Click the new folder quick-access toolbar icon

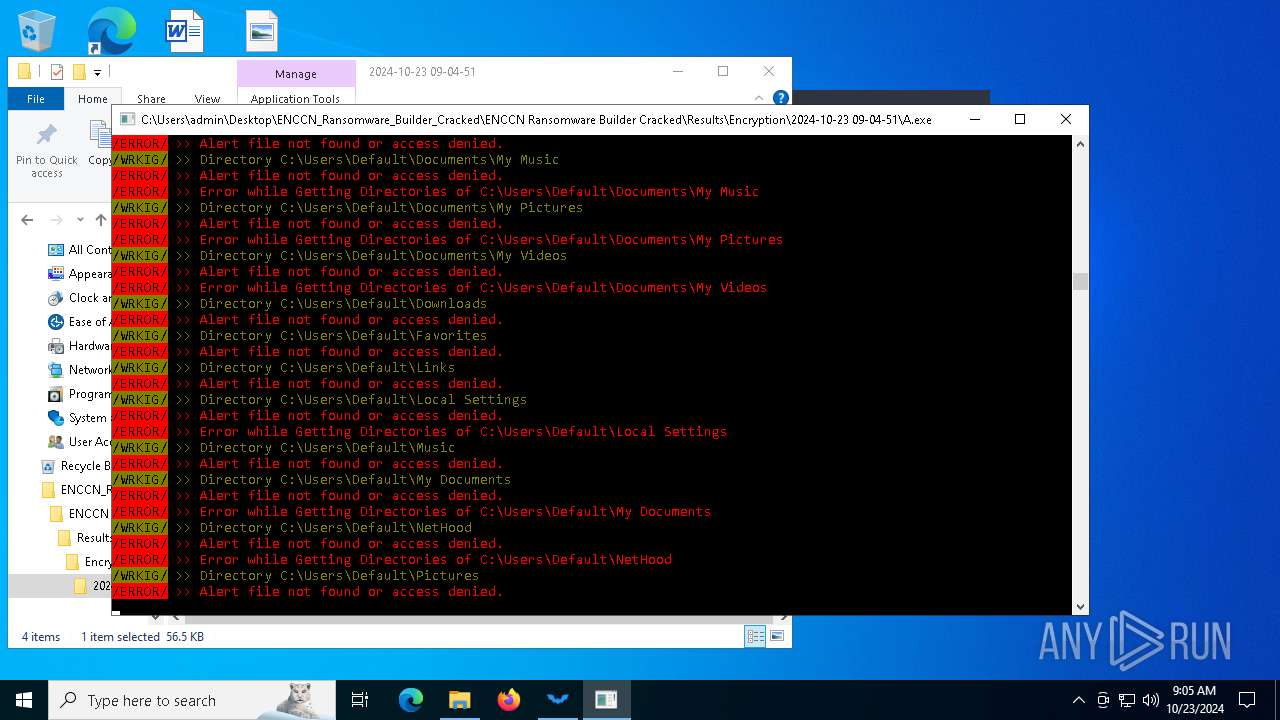(x=79, y=72)
